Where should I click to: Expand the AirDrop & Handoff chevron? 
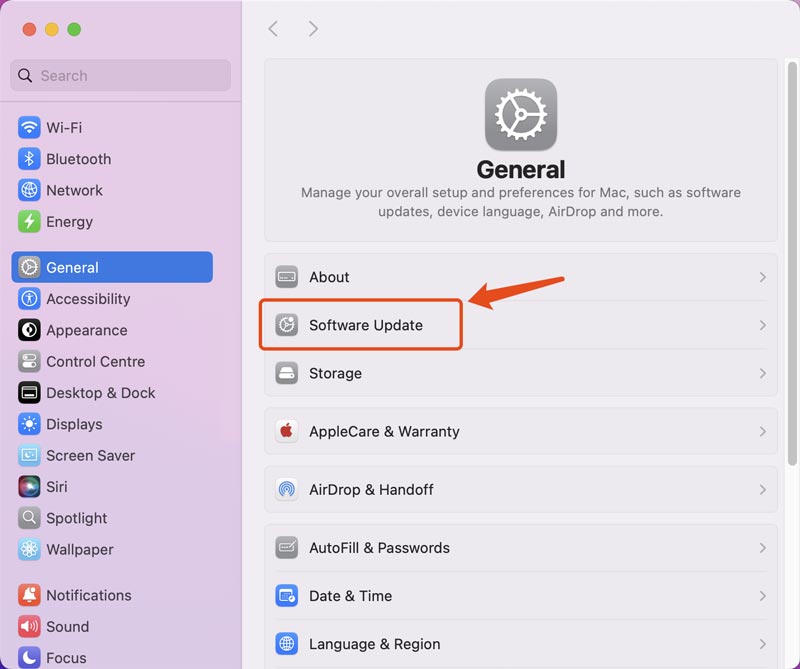point(762,489)
